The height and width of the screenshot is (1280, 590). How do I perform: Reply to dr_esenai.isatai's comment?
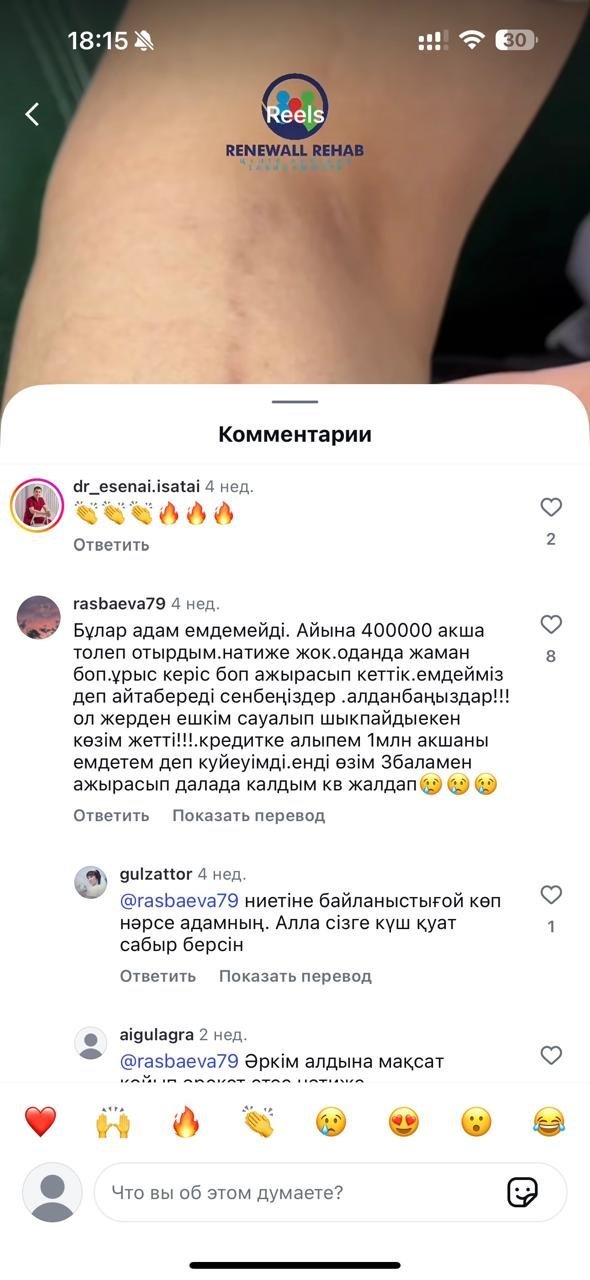(111, 545)
